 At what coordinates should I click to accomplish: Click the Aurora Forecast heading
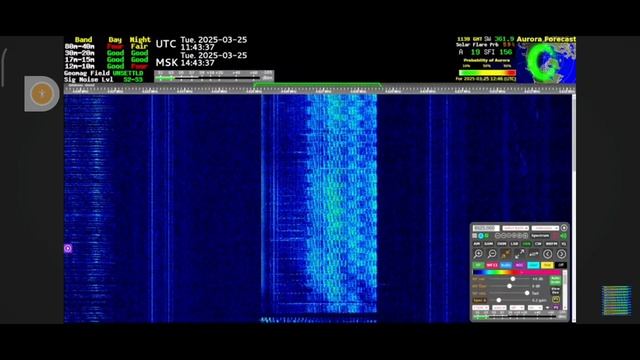pyautogui.click(x=546, y=39)
